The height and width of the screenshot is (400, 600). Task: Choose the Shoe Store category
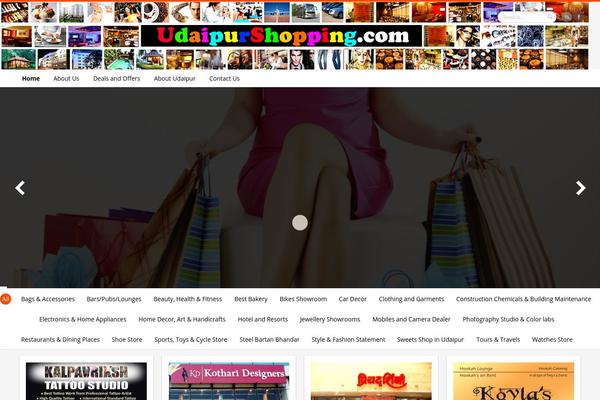[127, 340]
